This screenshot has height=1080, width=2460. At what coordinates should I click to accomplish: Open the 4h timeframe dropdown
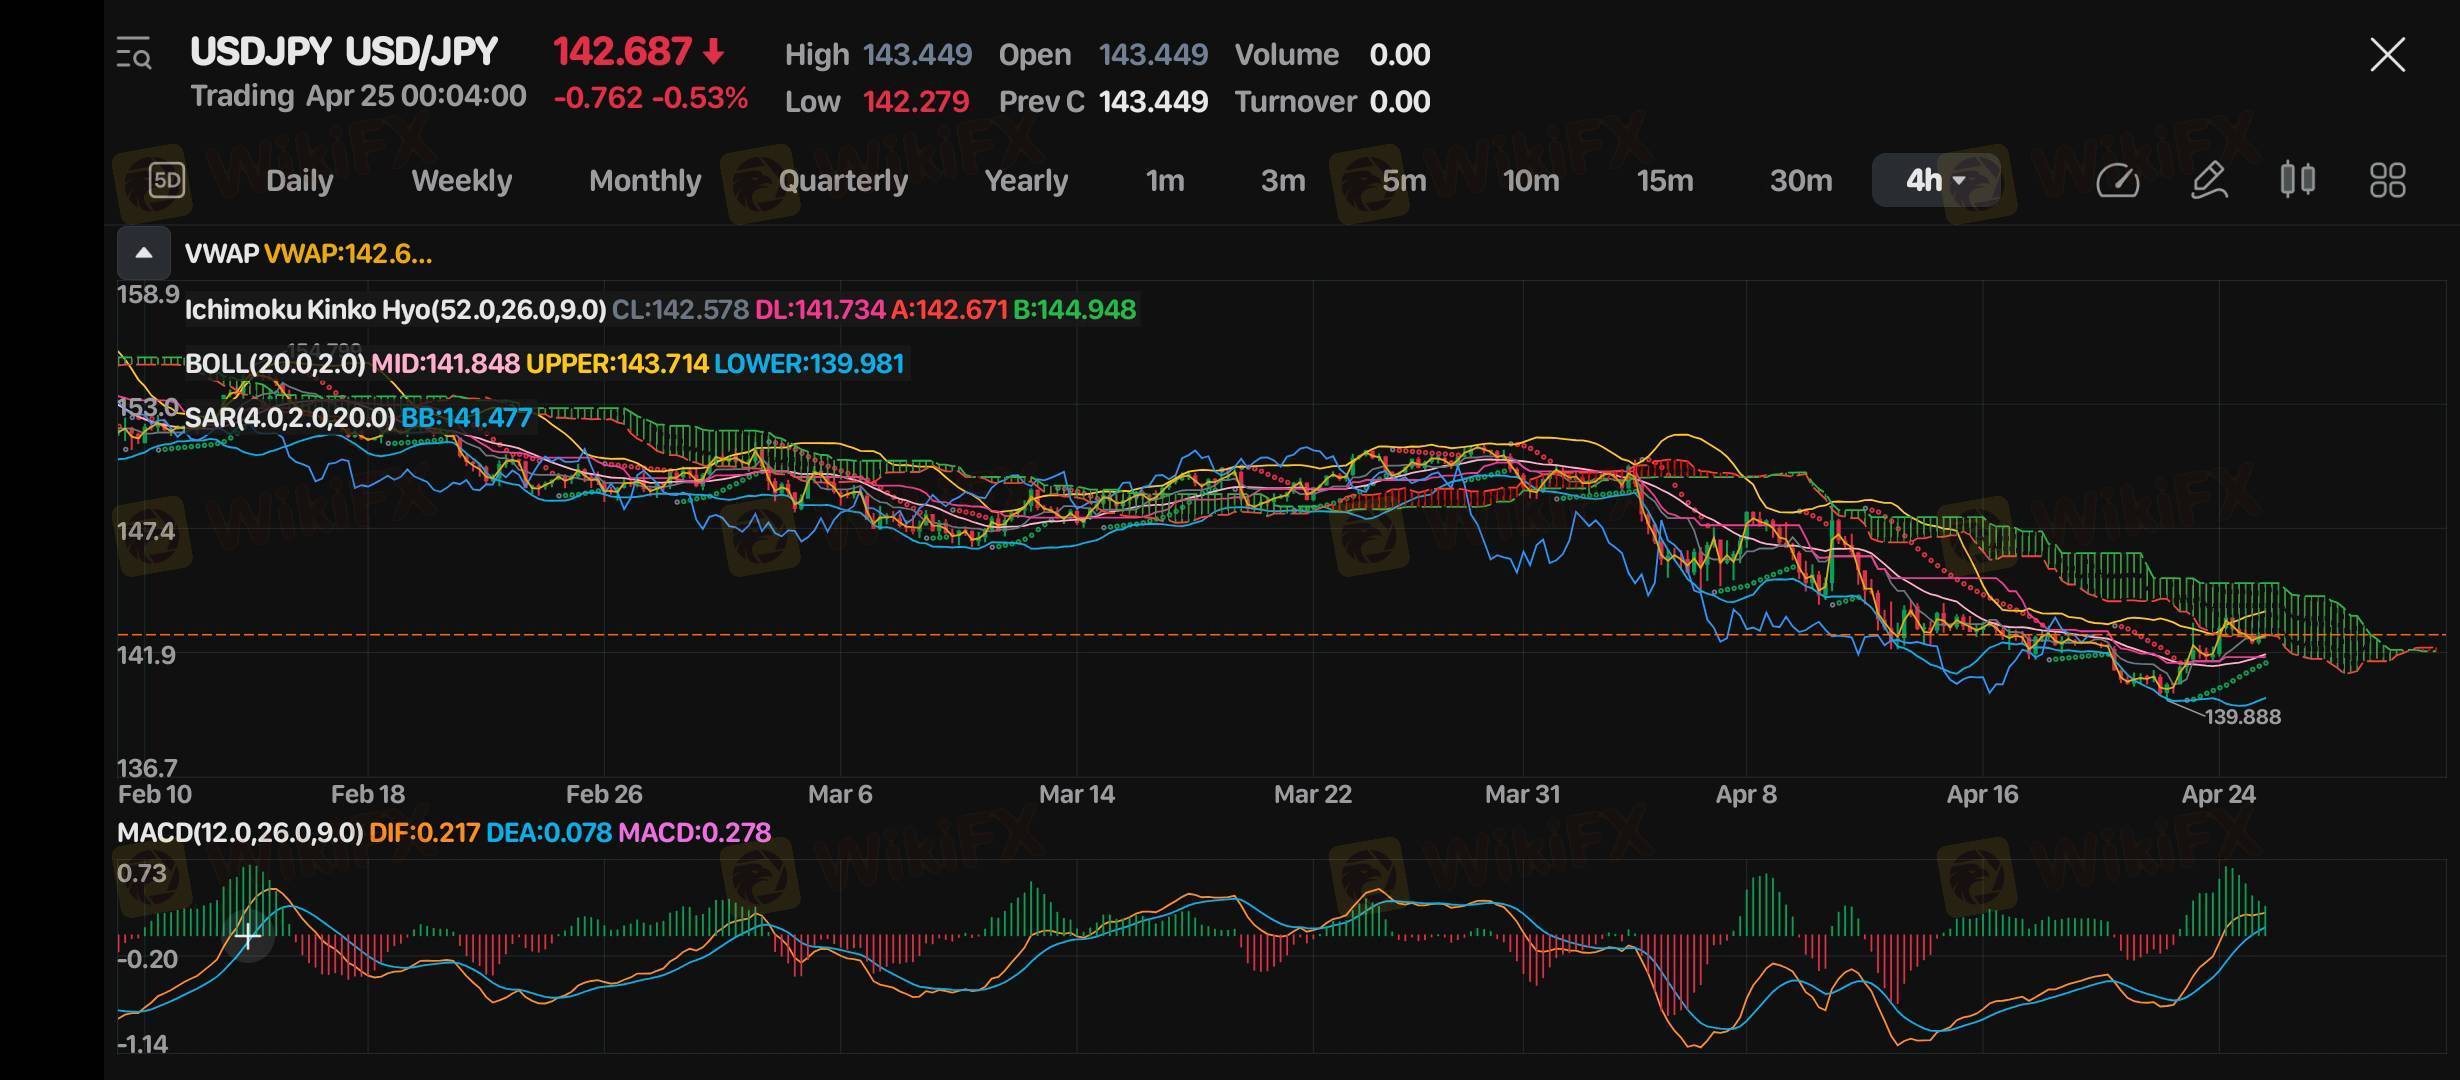[x=1935, y=181]
